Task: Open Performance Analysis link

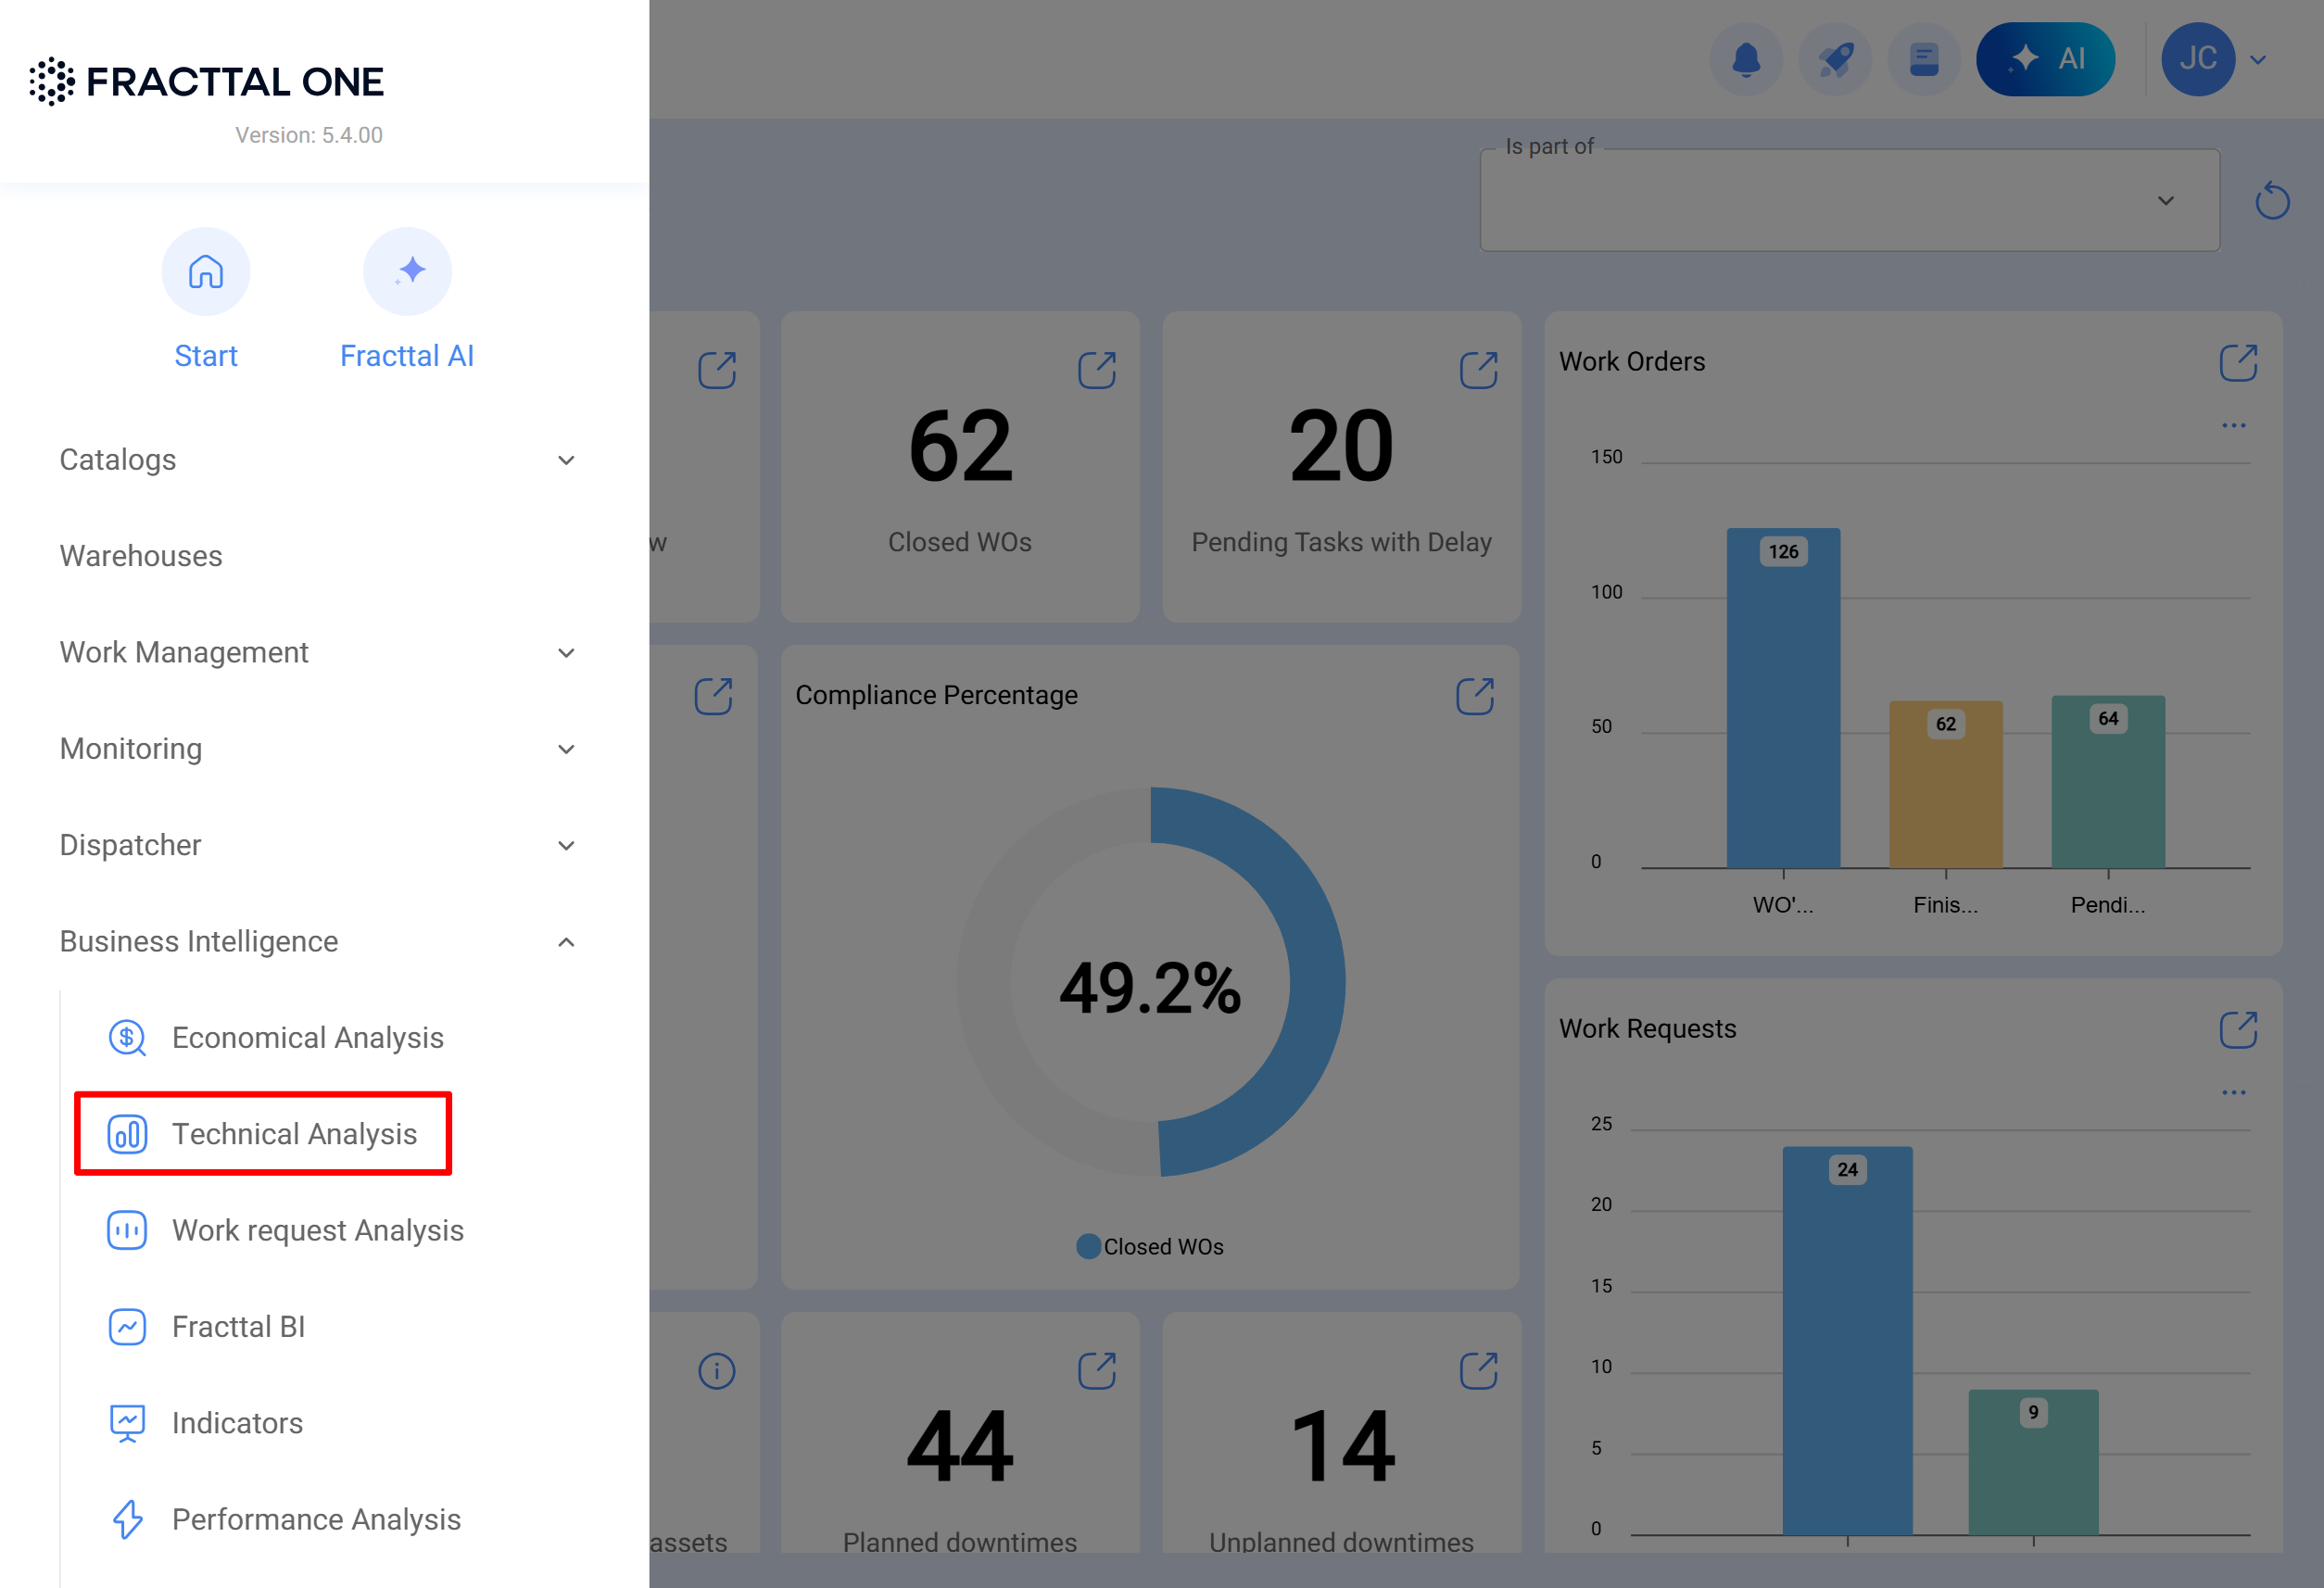Action: click(x=316, y=1518)
